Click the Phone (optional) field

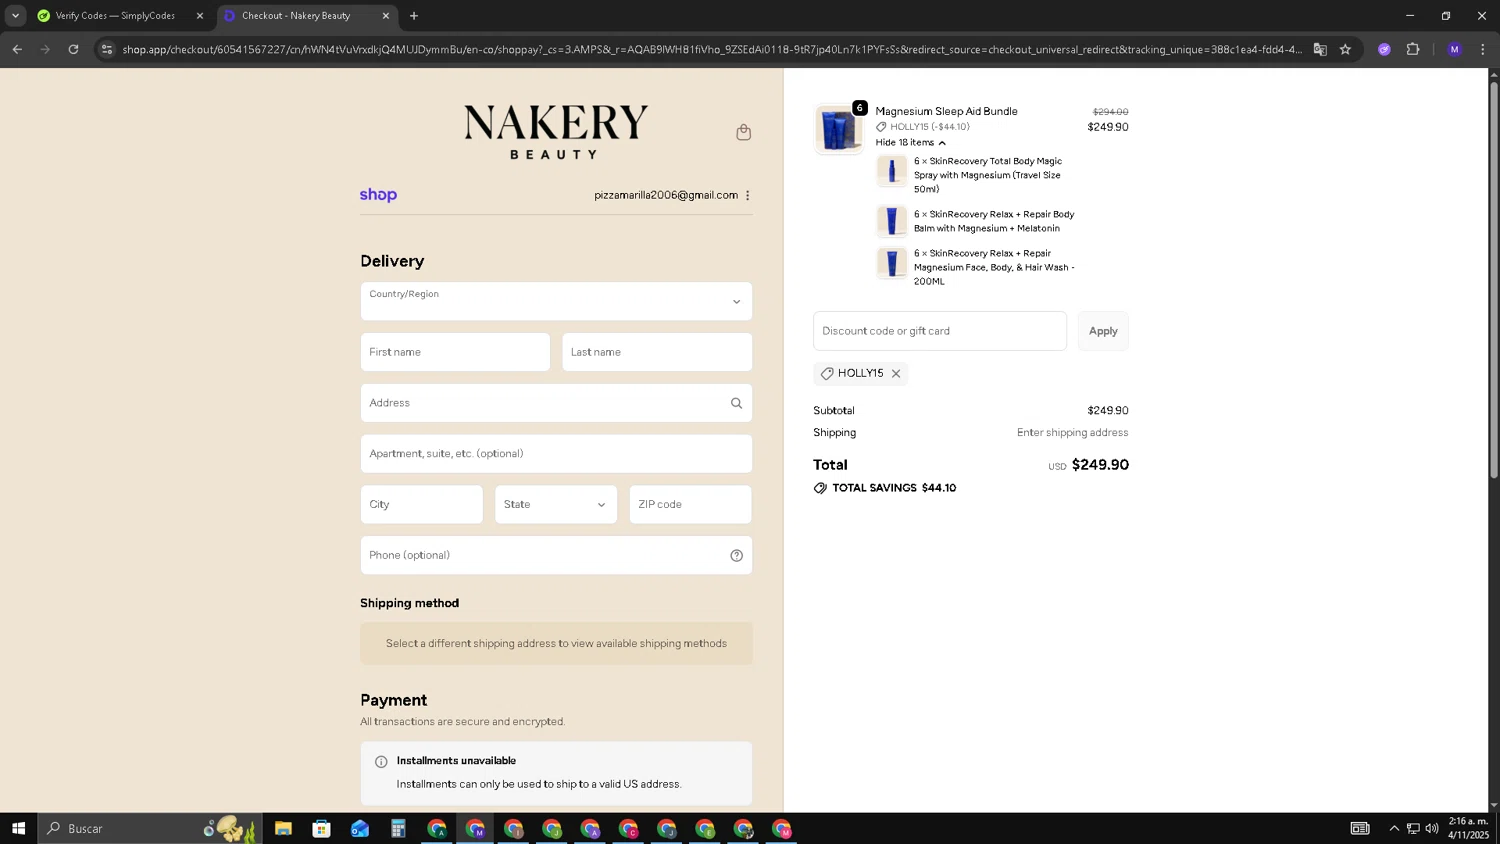point(556,555)
